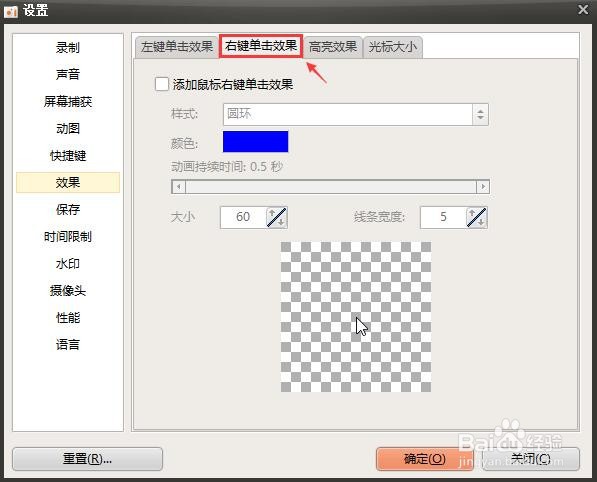The height and width of the screenshot is (482, 597).
Task: Select the 右键单击效果 tab
Action: 261,46
